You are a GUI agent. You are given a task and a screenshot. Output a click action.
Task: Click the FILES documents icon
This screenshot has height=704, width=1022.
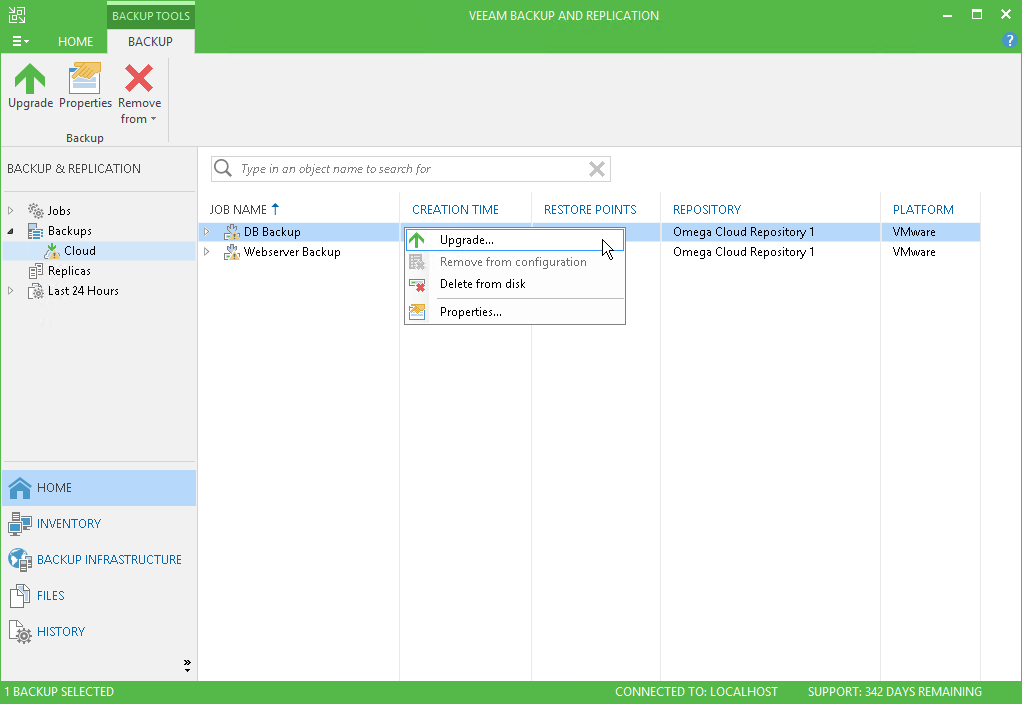coord(20,595)
